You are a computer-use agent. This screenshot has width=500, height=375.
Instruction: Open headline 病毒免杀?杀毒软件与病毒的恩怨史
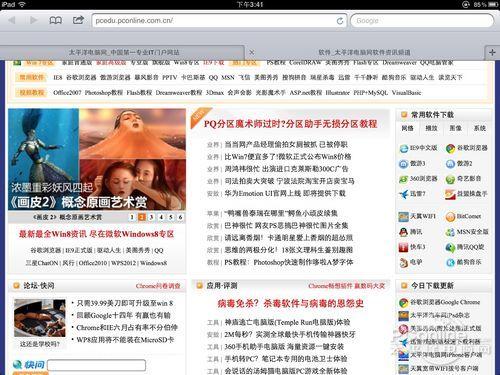[290, 303]
